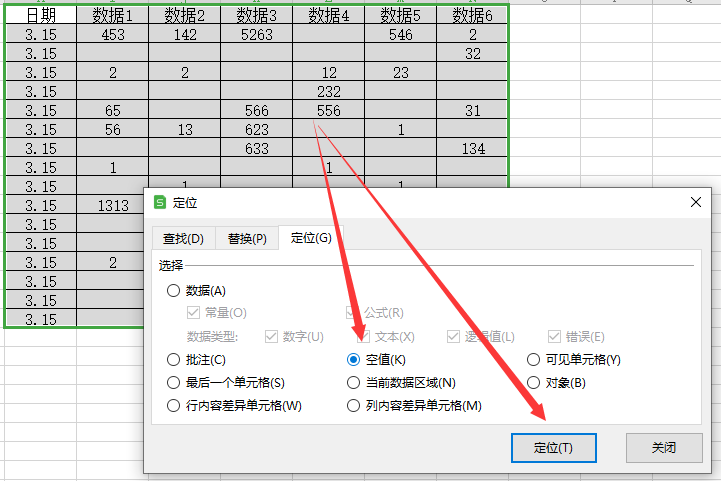This screenshot has width=721, height=481.
Task: Click the cell containing 56
Action: pyautogui.click(x=113, y=130)
